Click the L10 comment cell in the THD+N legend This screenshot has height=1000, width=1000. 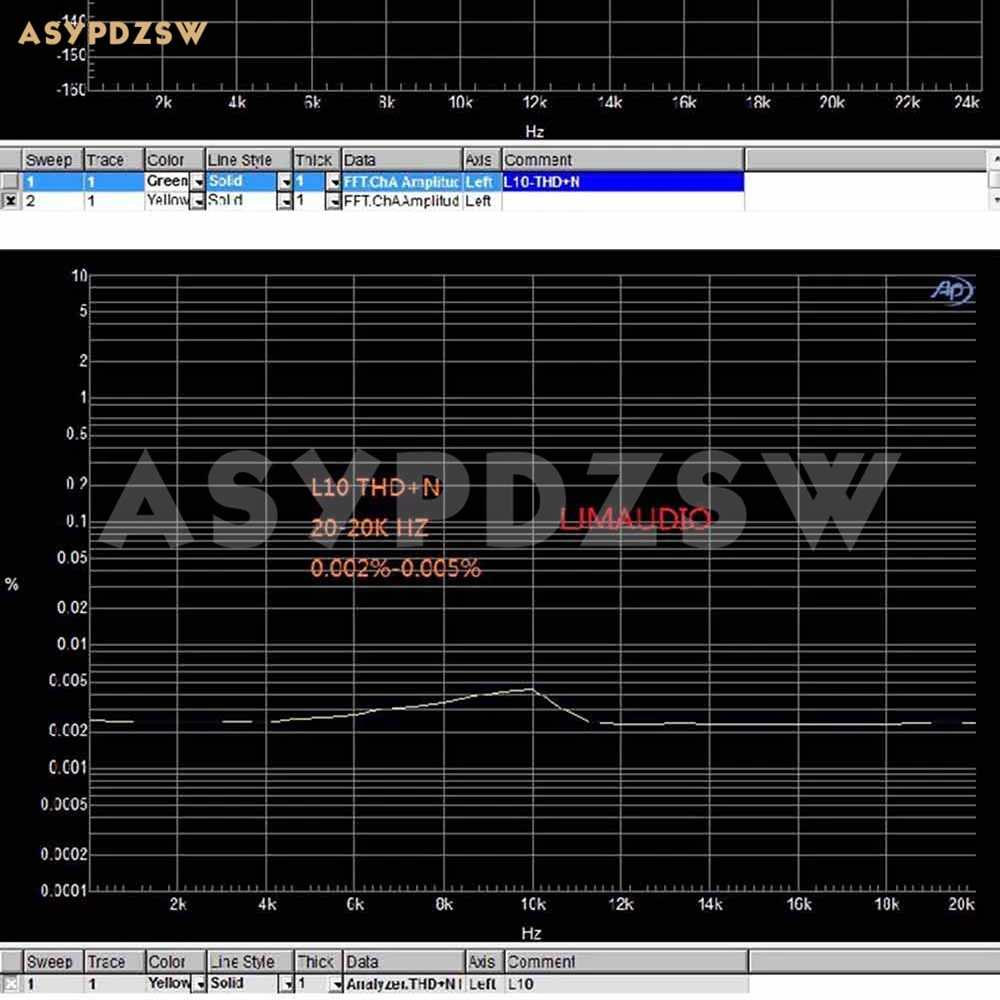(x=626, y=984)
